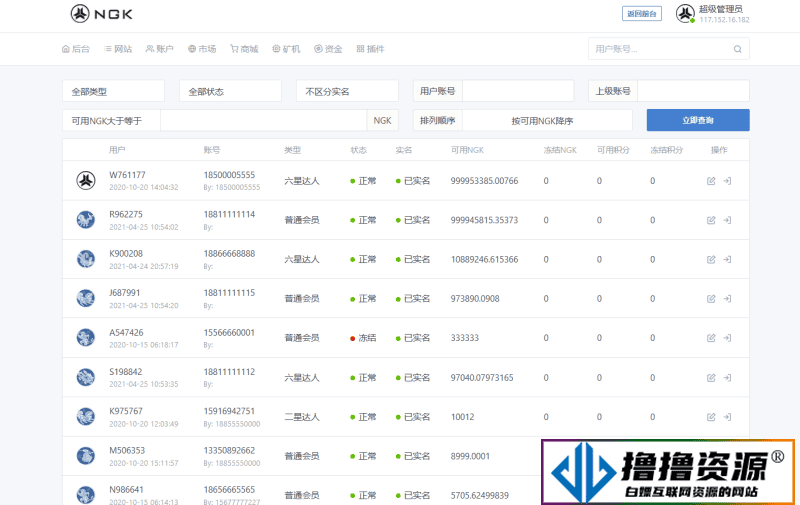Click login-as icon for user K900208
This screenshot has height=505, width=800.
pyautogui.click(x=728, y=260)
